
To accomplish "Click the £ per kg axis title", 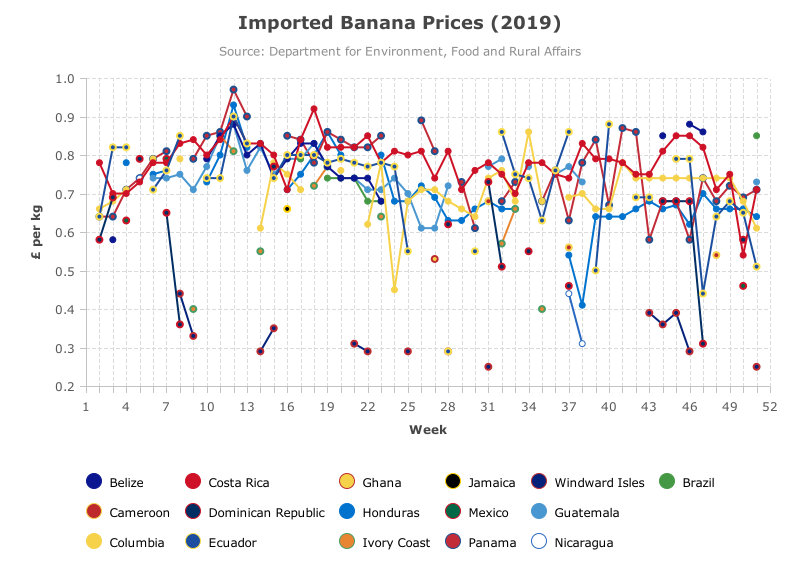I will [x=36, y=232].
